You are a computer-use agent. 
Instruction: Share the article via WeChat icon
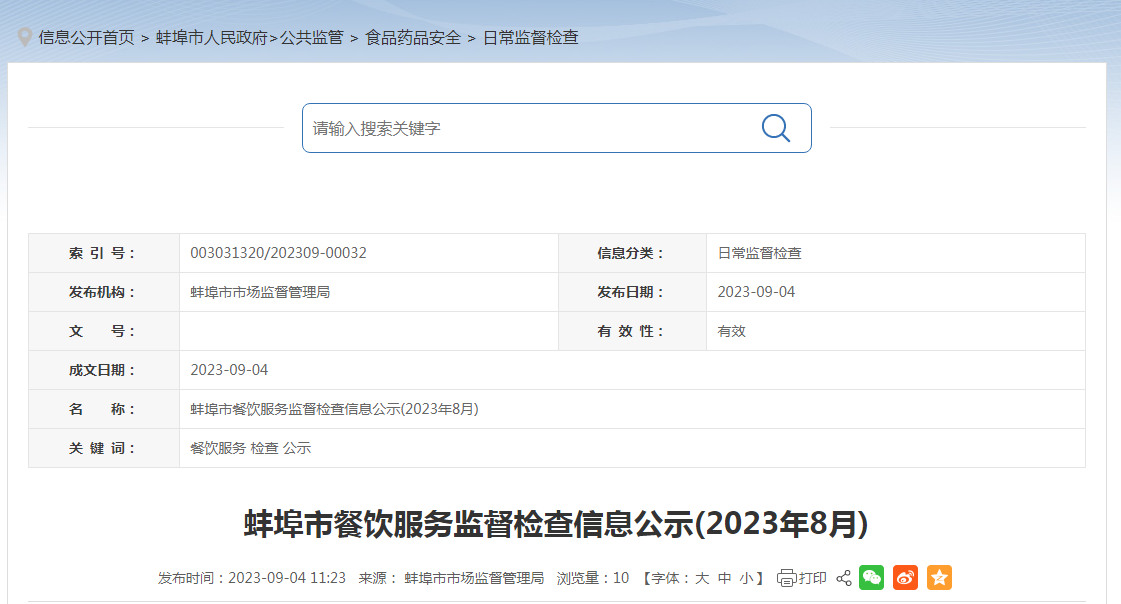[871, 578]
